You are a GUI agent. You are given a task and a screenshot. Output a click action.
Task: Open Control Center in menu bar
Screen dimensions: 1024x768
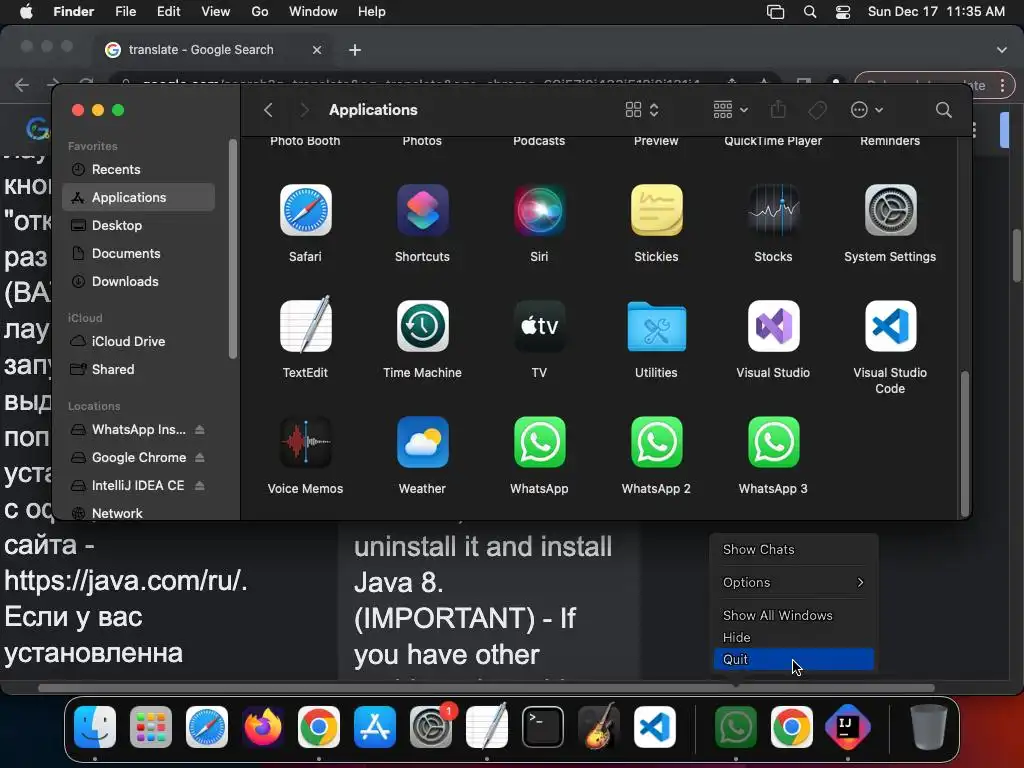tap(842, 12)
